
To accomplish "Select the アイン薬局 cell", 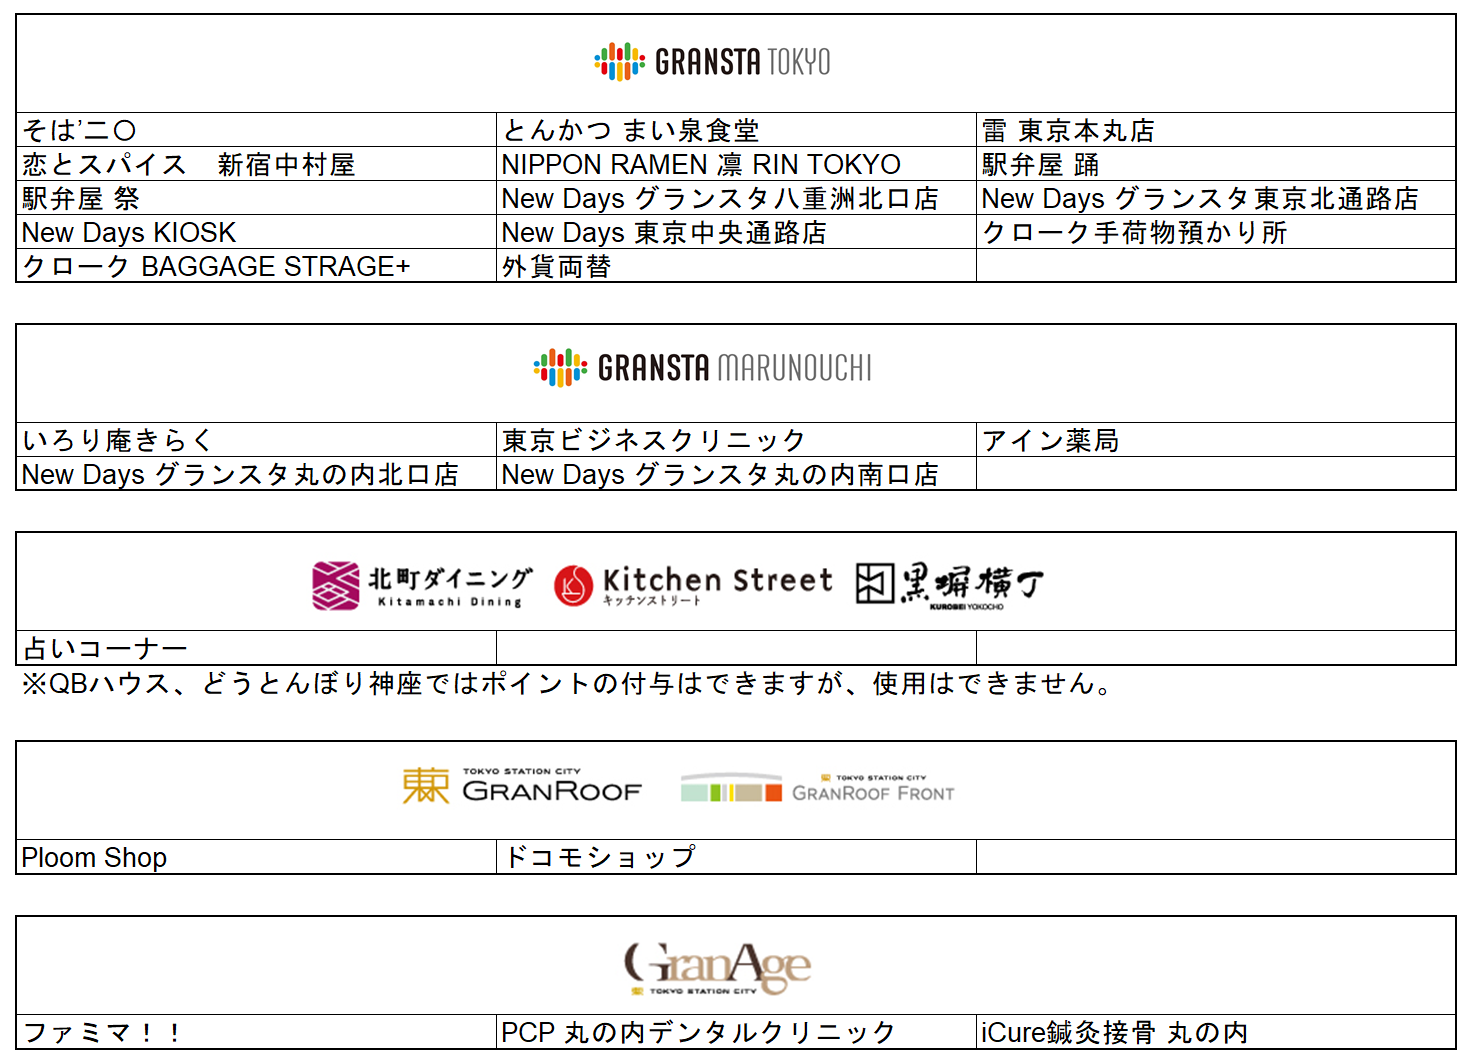I will click(1216, 440).
